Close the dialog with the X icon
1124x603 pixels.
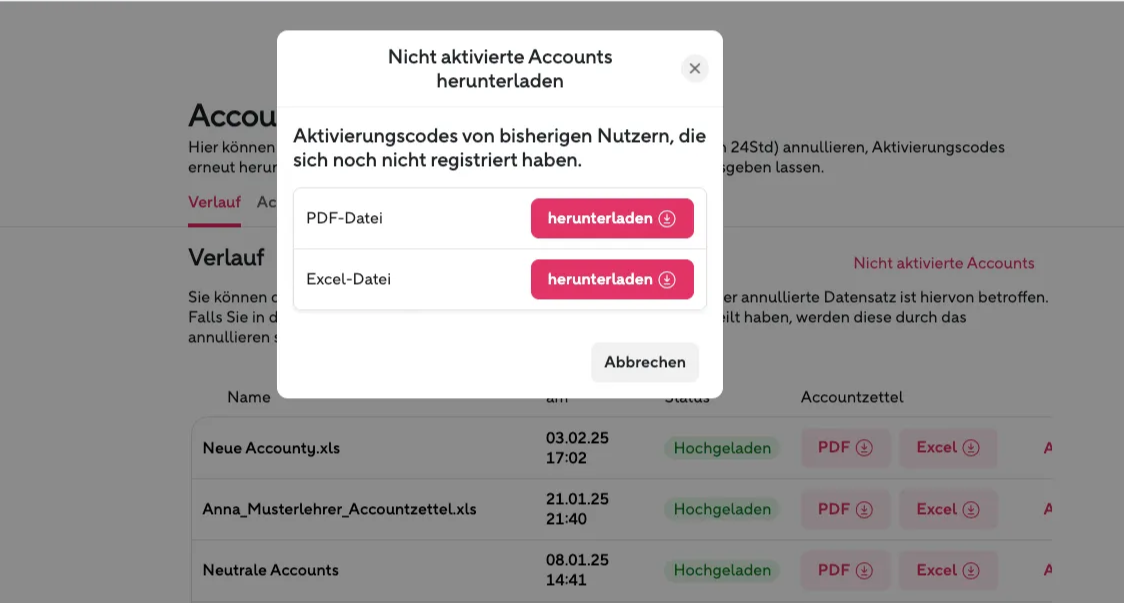tap(694, 69)
